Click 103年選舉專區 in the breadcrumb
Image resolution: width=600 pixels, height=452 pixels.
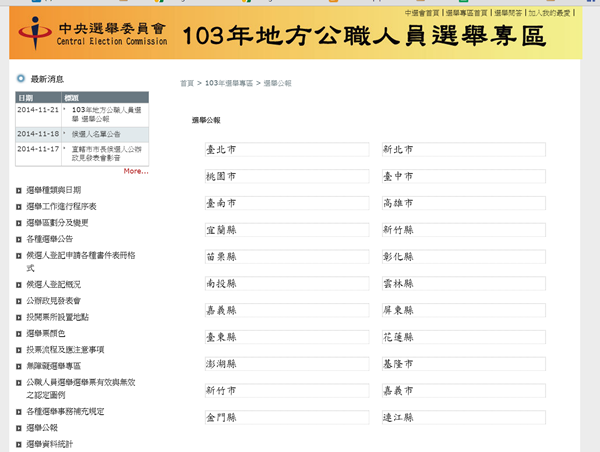[x=229, y=83]
